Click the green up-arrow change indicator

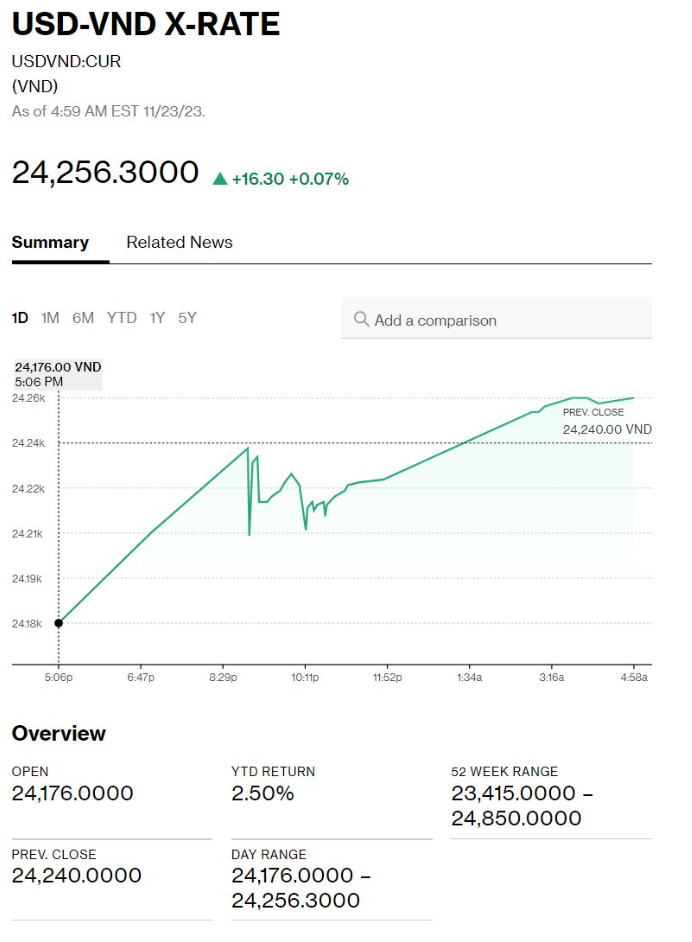click(220, 179)
